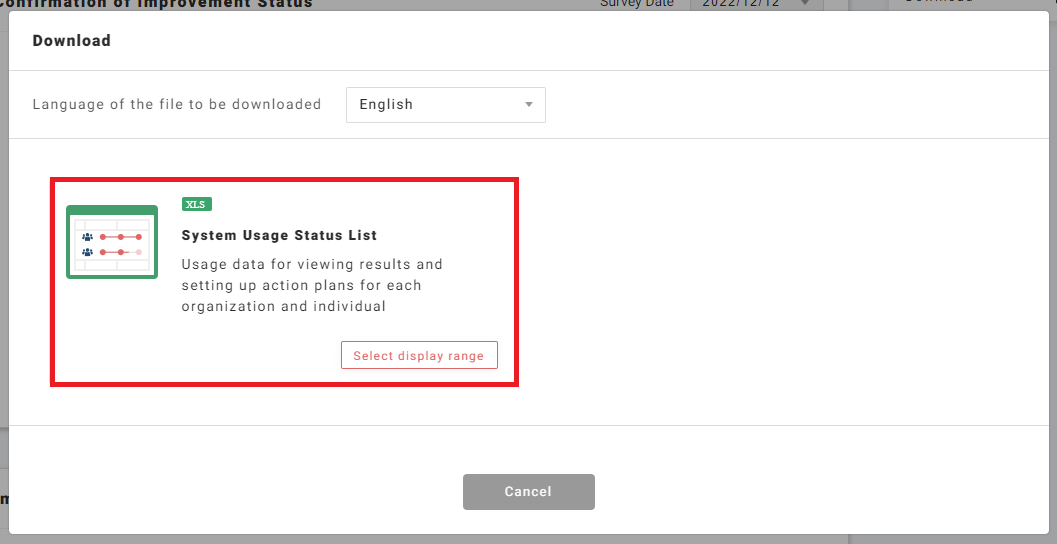Click the Download item in the top-right background
1057x544 pixels.
click(x=938, y=3)
